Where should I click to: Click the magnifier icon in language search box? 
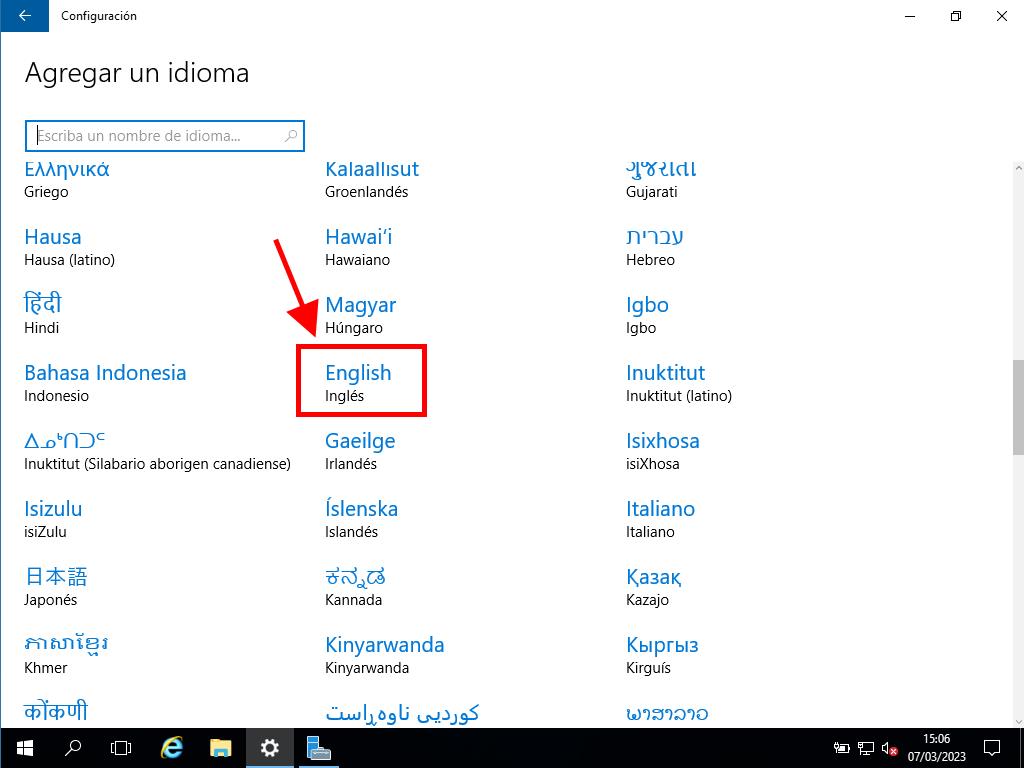click(x=291, y=136)
